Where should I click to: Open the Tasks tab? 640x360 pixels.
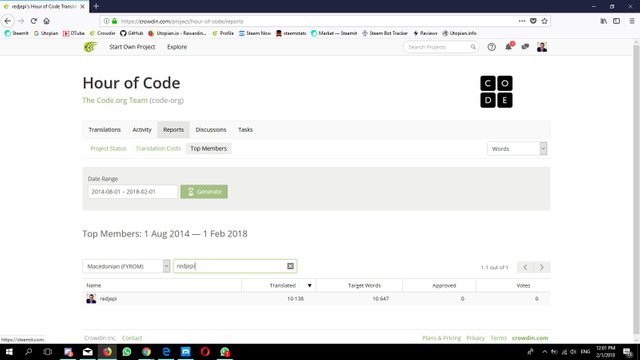click(245, 129)
